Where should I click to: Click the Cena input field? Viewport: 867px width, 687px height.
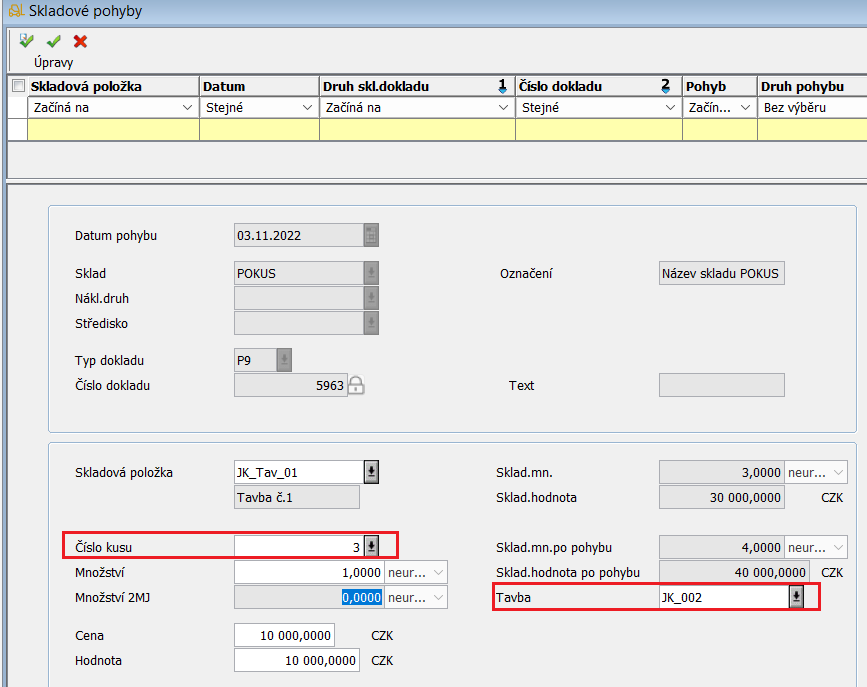[x=284, y=636]
